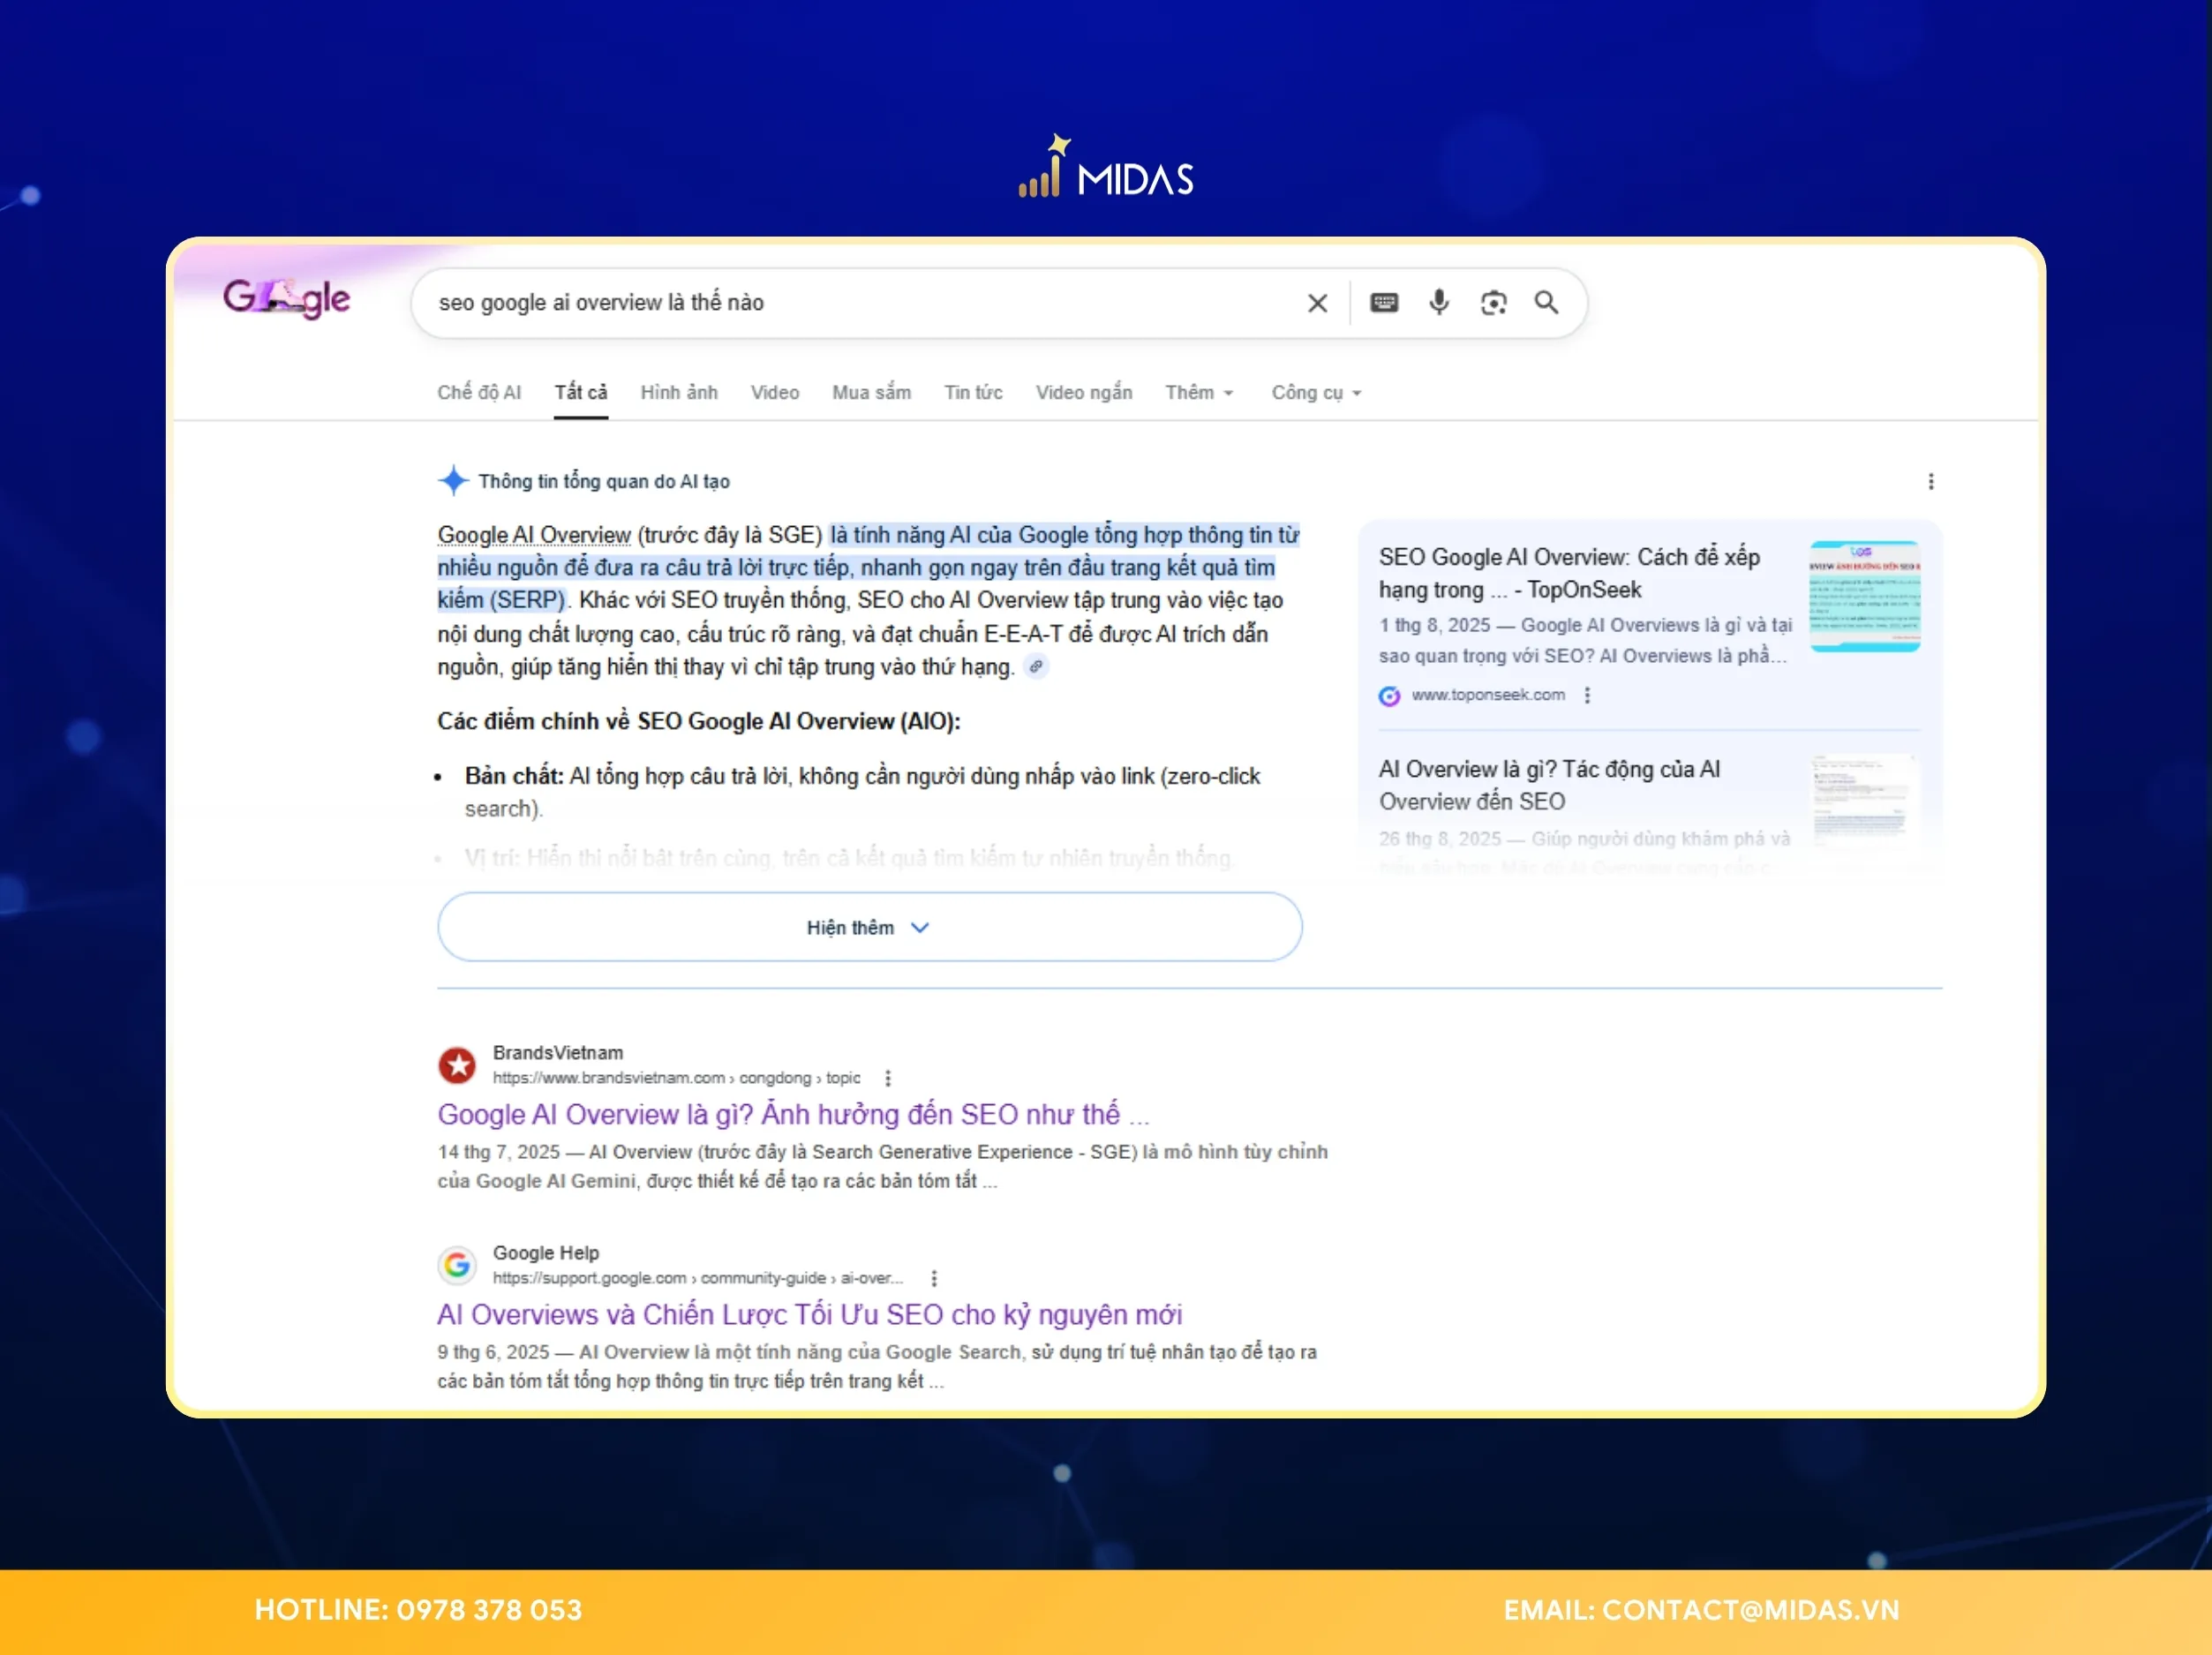Click the BrandsVietnam star favicon
2212x1655 pixels.
(457, 1065)
